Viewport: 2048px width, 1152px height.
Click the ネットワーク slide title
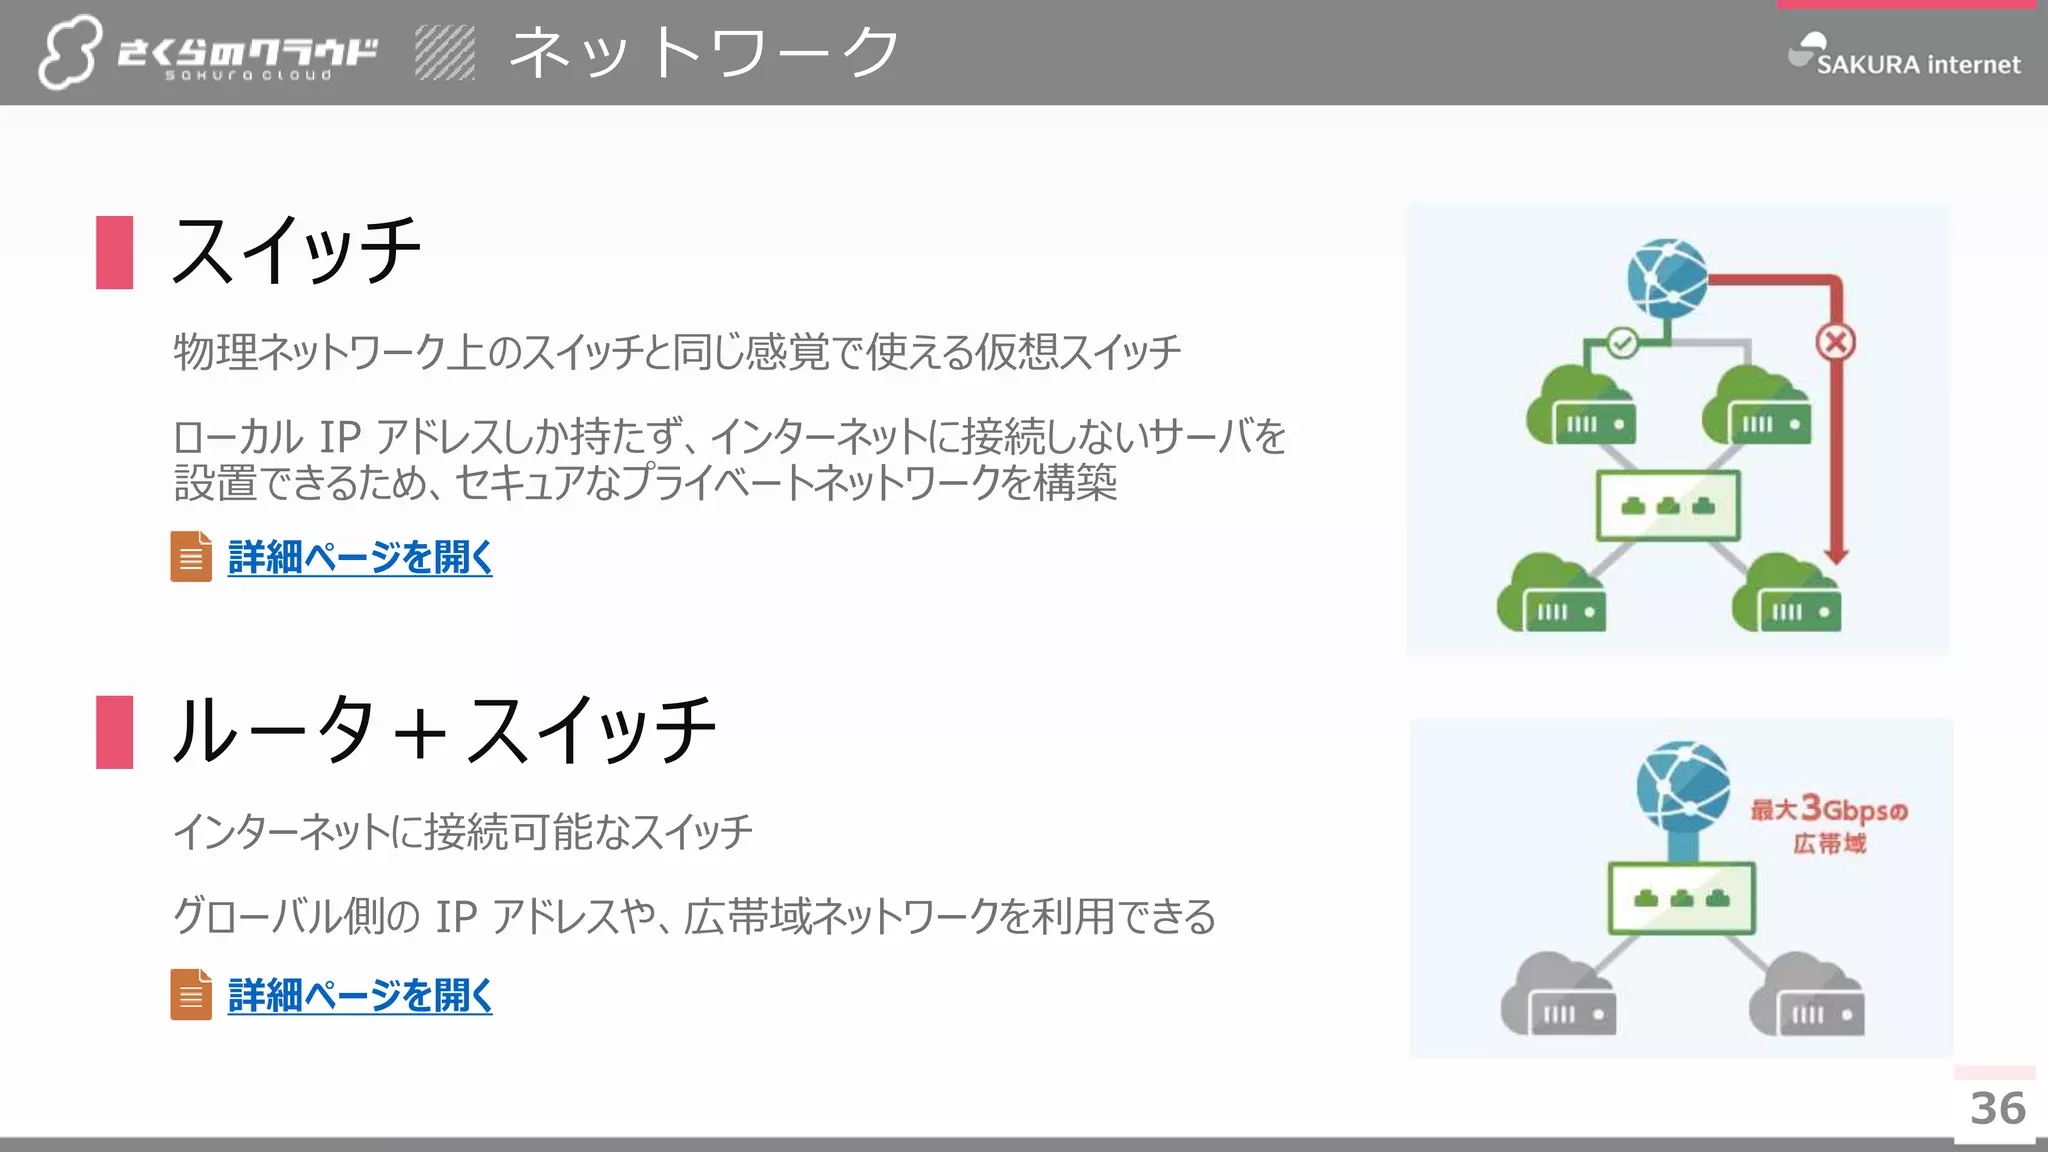[x=704, y=52]
